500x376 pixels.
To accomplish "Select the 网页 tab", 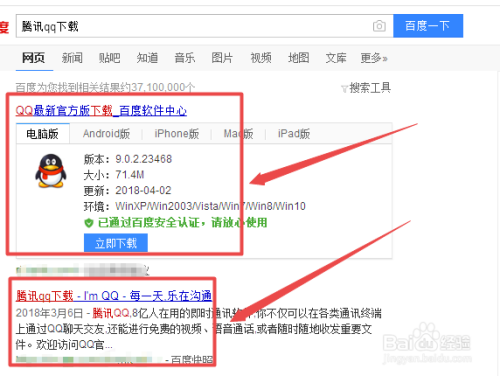I will [33, 58].
